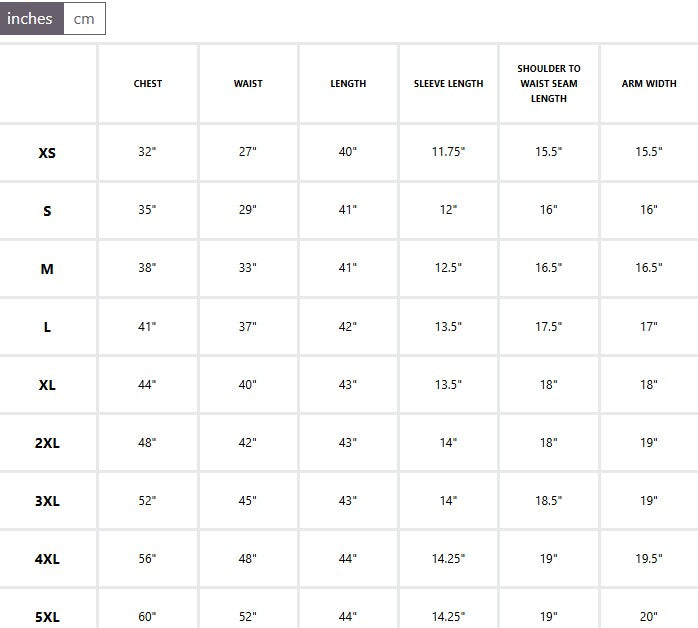Viewport: 698px width, 628px height.
Task: Click the XS sleeve length 11.75" cell
Action: (448, 152)
